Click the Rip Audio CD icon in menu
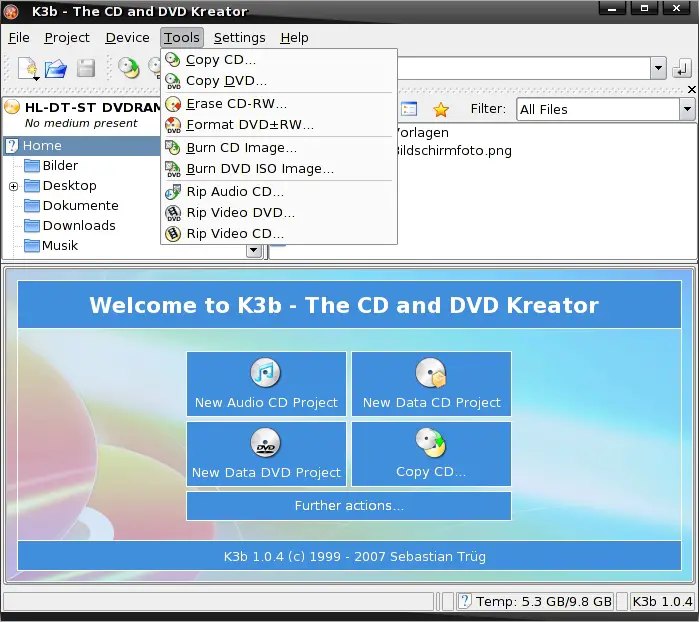Image resolution: width=699 pixels, height=622 pixels. point(173,192)
